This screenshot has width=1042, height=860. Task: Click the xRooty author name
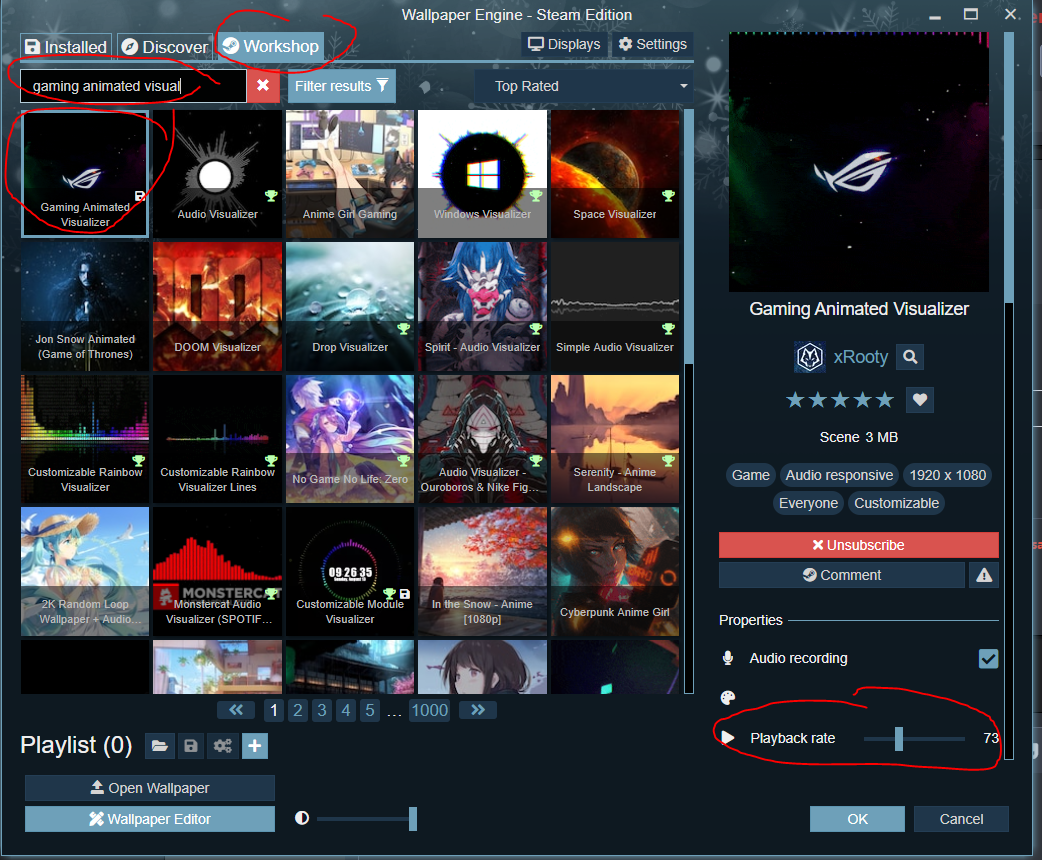click(x=861, y=357)
